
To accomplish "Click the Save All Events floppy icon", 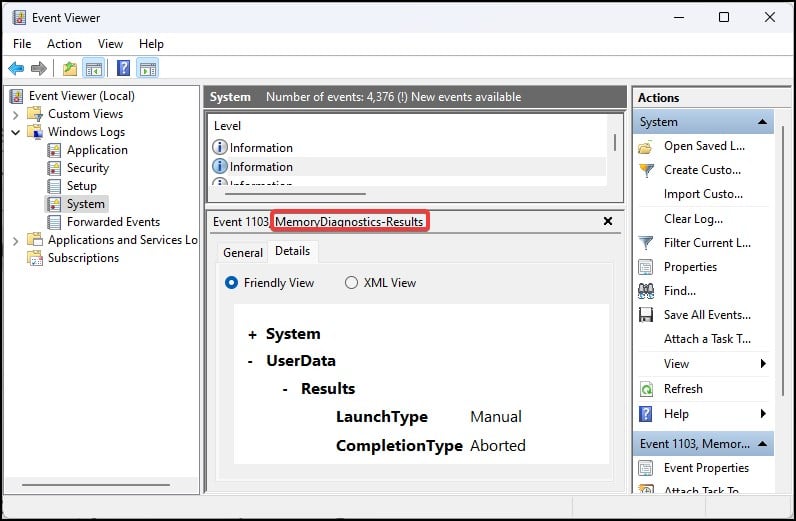I will (x=646, y=315).
